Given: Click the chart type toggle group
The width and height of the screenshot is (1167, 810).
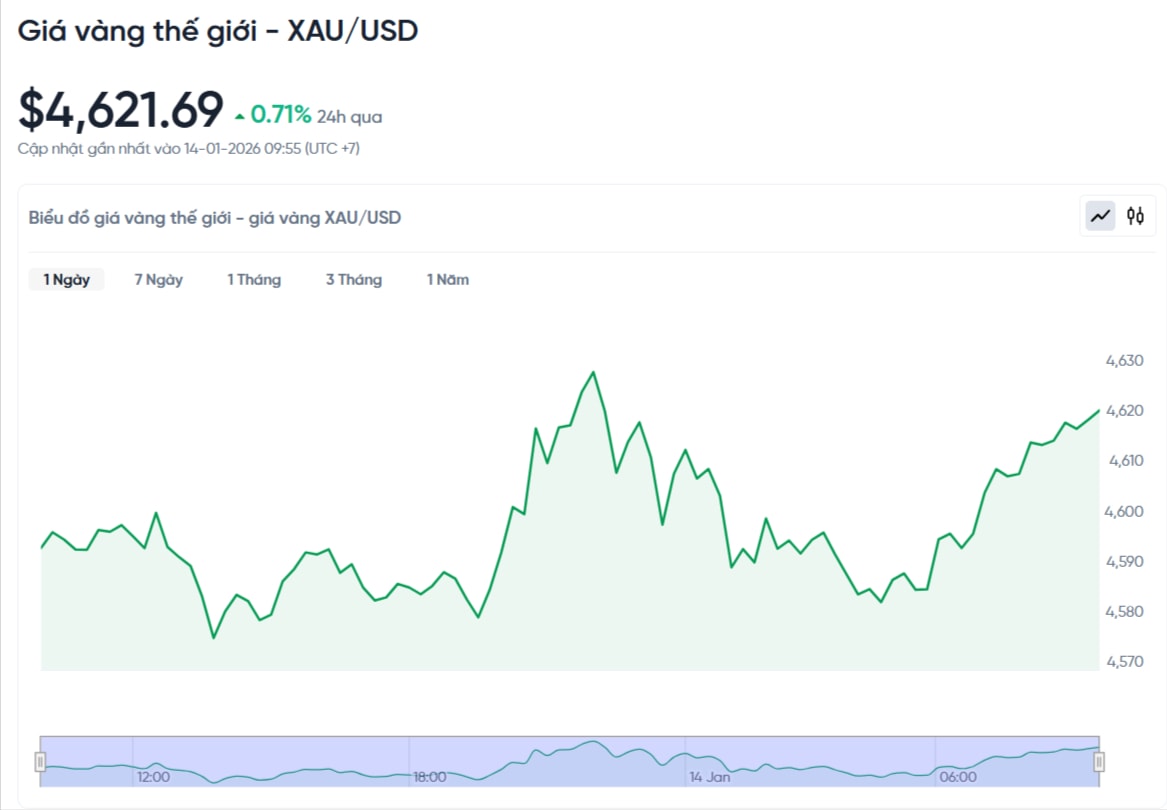Looking at the screenshot, I should [1118, 215].
